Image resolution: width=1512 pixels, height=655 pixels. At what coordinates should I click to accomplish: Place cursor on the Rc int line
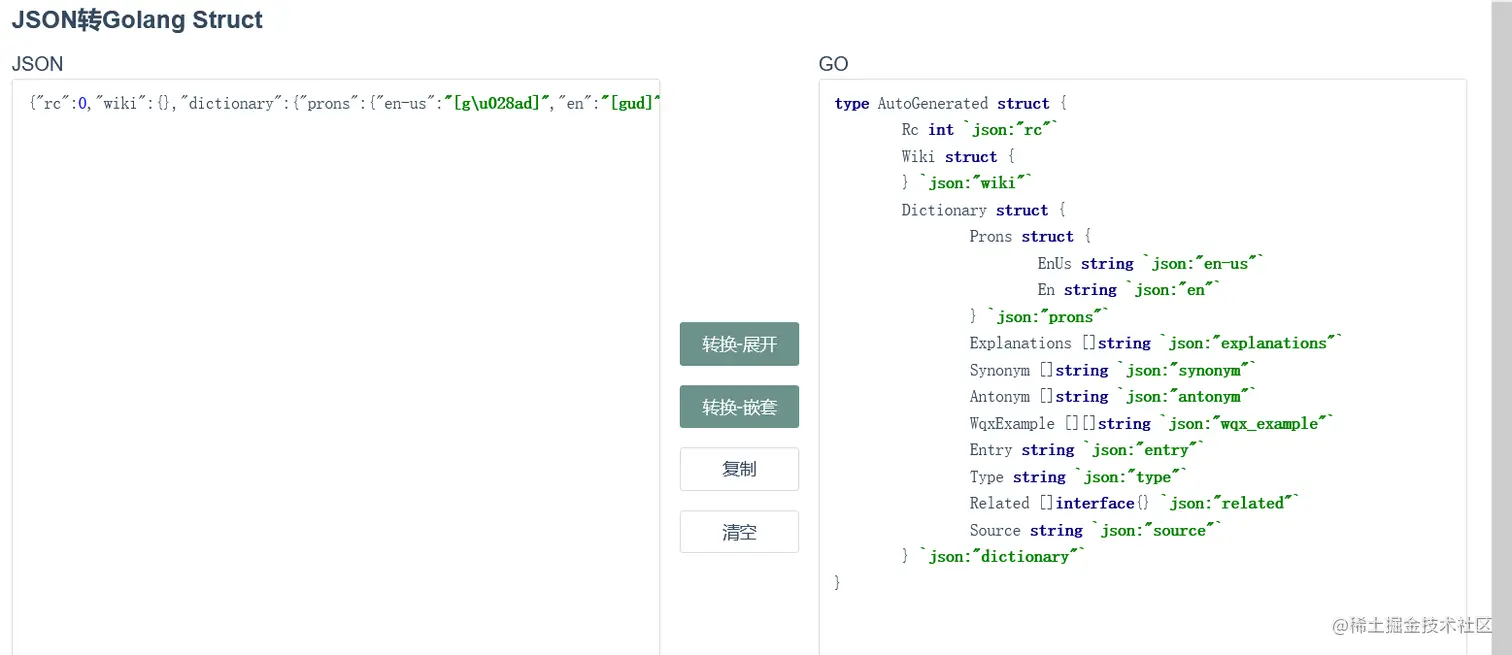click(979, 130)
